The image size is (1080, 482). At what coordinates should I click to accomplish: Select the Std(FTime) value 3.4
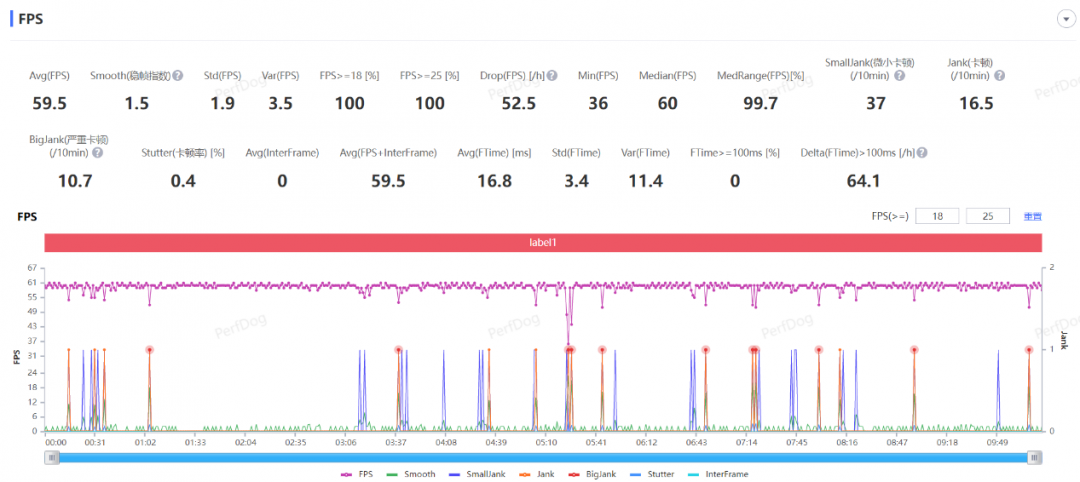(577, 181)
